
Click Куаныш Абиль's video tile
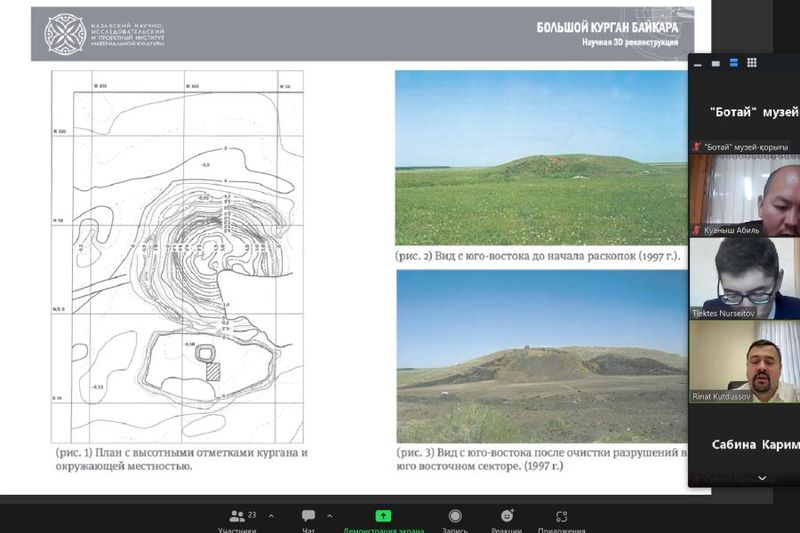point(744,194)
